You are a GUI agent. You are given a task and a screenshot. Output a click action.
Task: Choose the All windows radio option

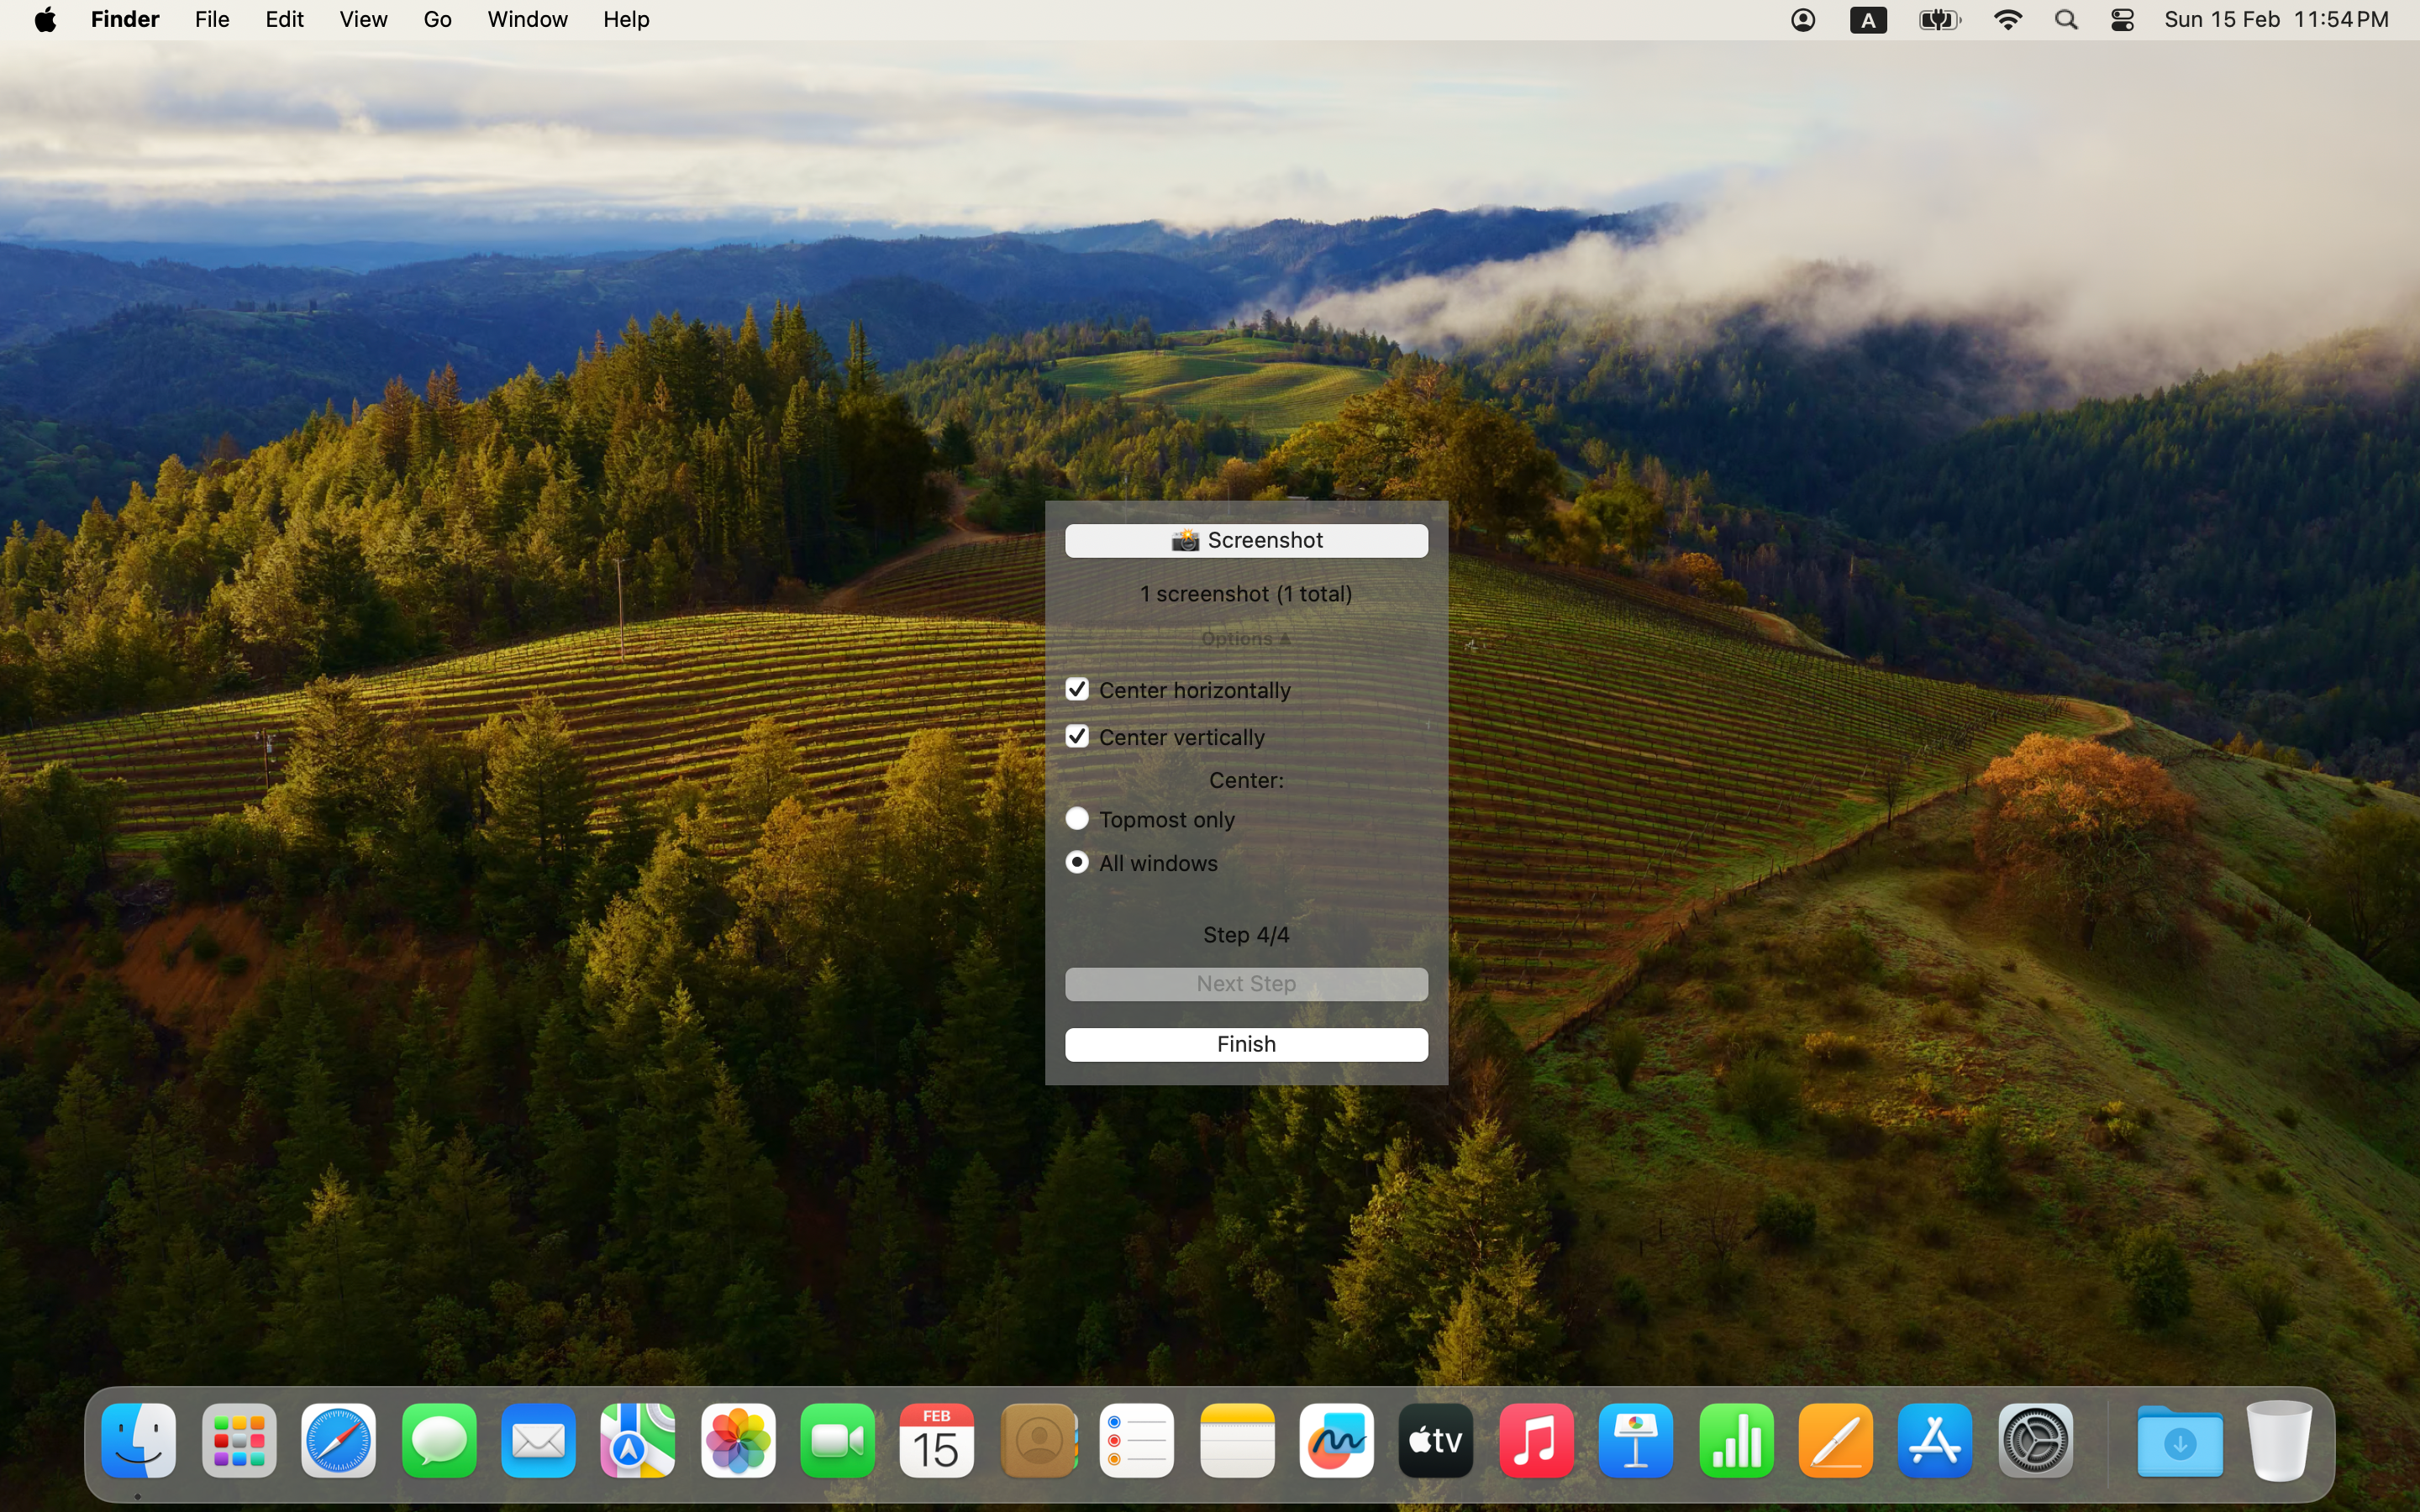(x=1077, y=862)
